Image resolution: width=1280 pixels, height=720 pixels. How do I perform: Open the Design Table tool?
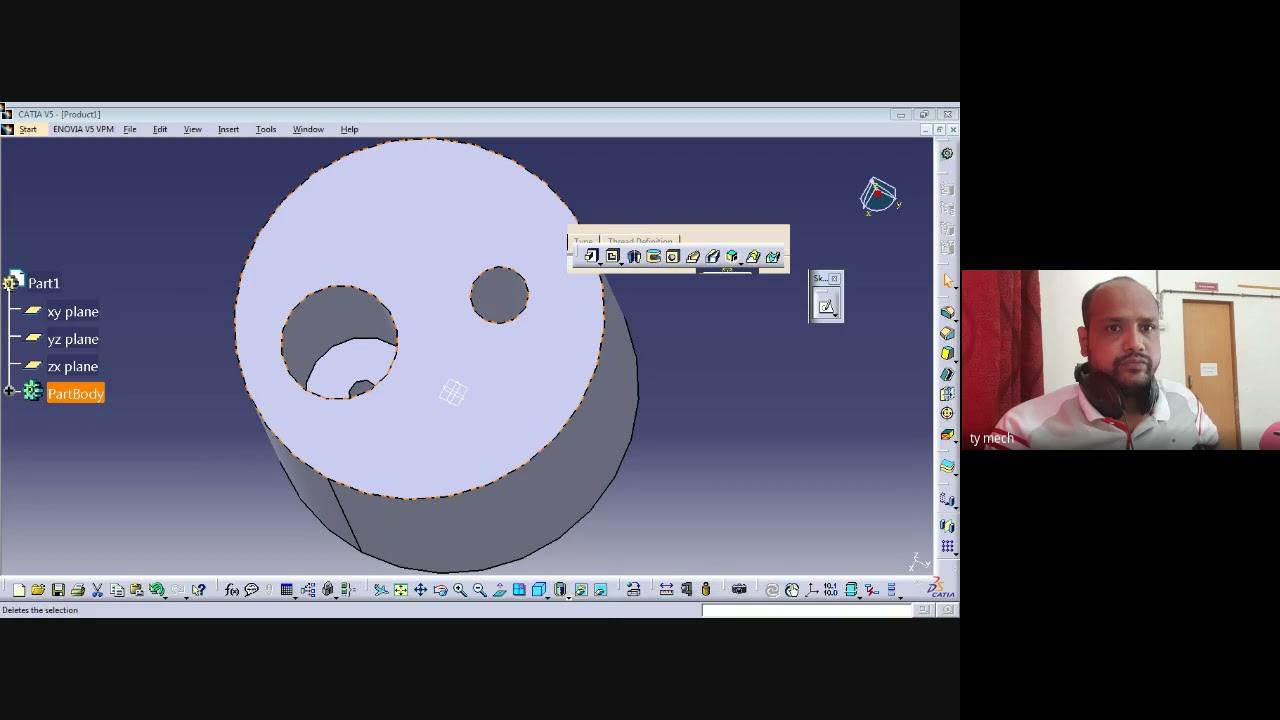[286, 590]
